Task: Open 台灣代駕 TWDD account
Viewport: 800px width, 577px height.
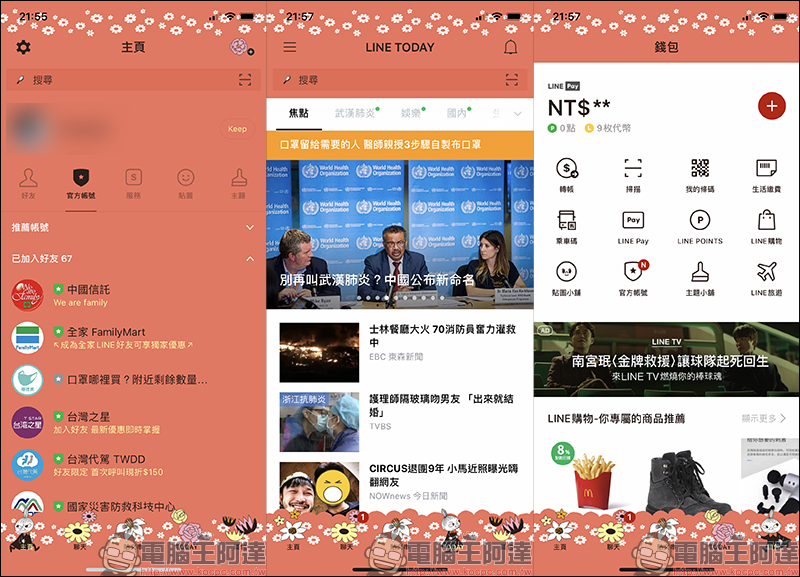Action: [133, 465]
